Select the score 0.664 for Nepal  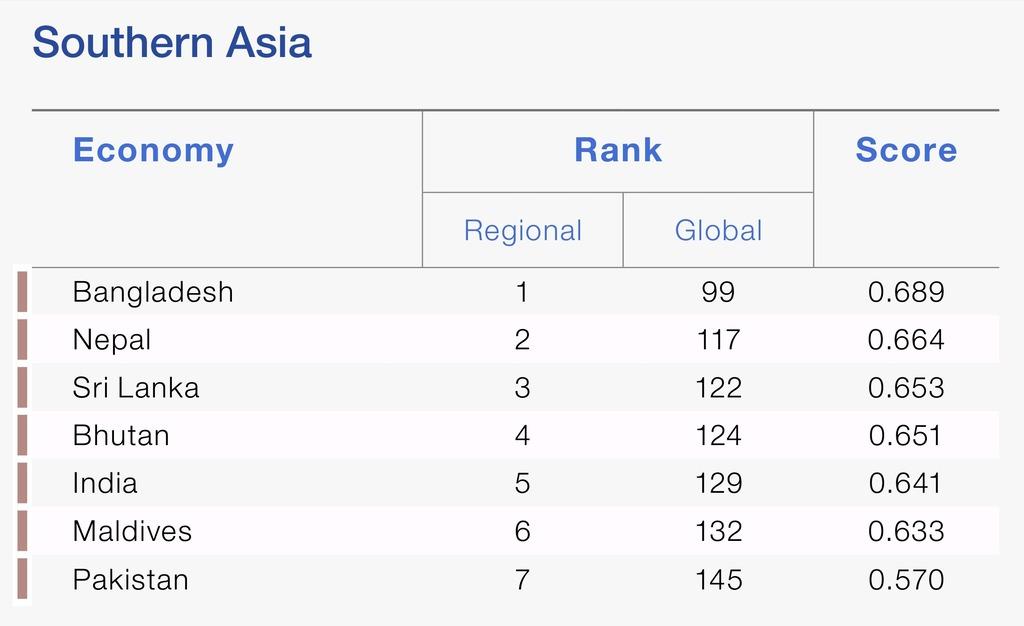point(906,340)
